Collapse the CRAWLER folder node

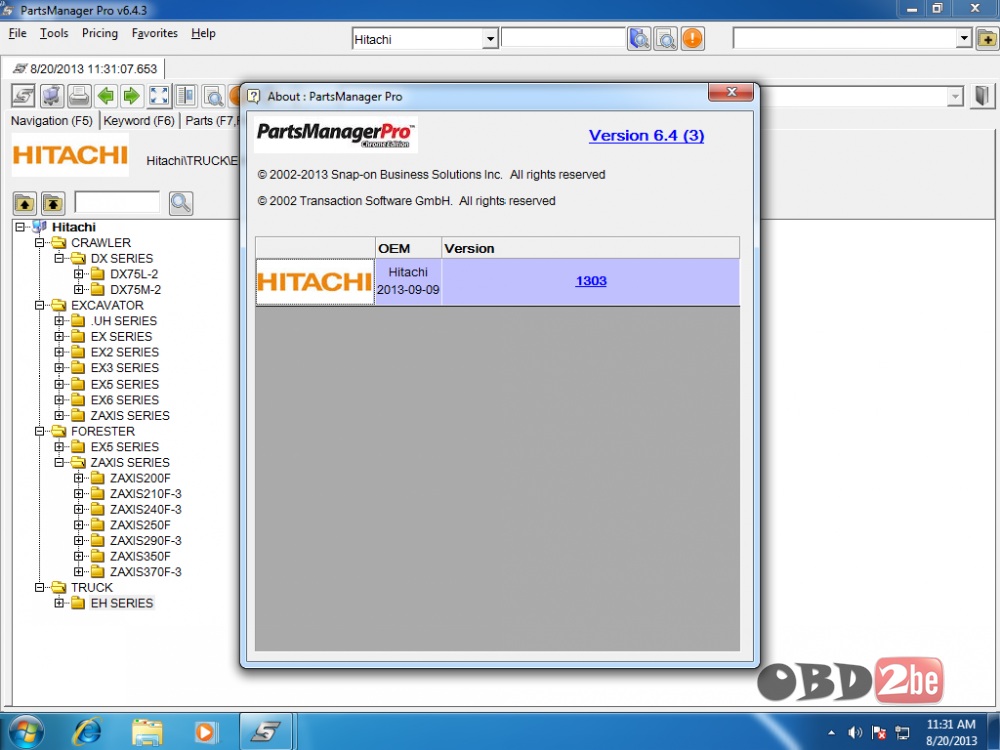[x=40, y=242]
